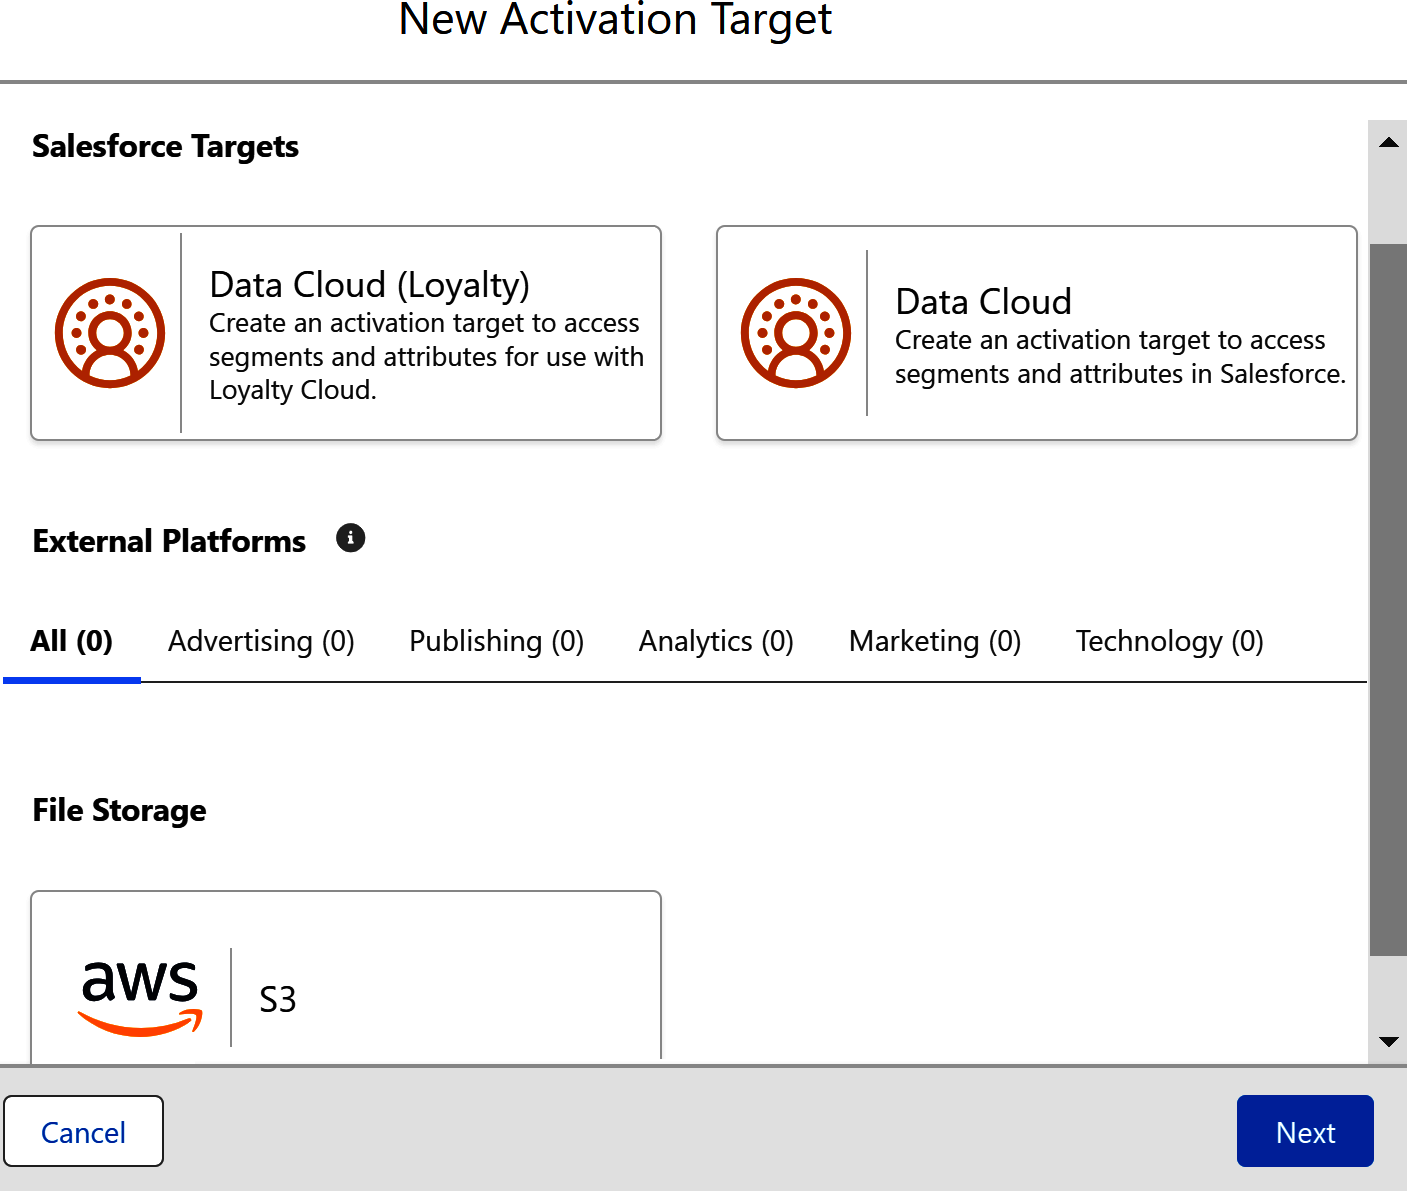Choose the Data Cloud card title

(983, 302)
